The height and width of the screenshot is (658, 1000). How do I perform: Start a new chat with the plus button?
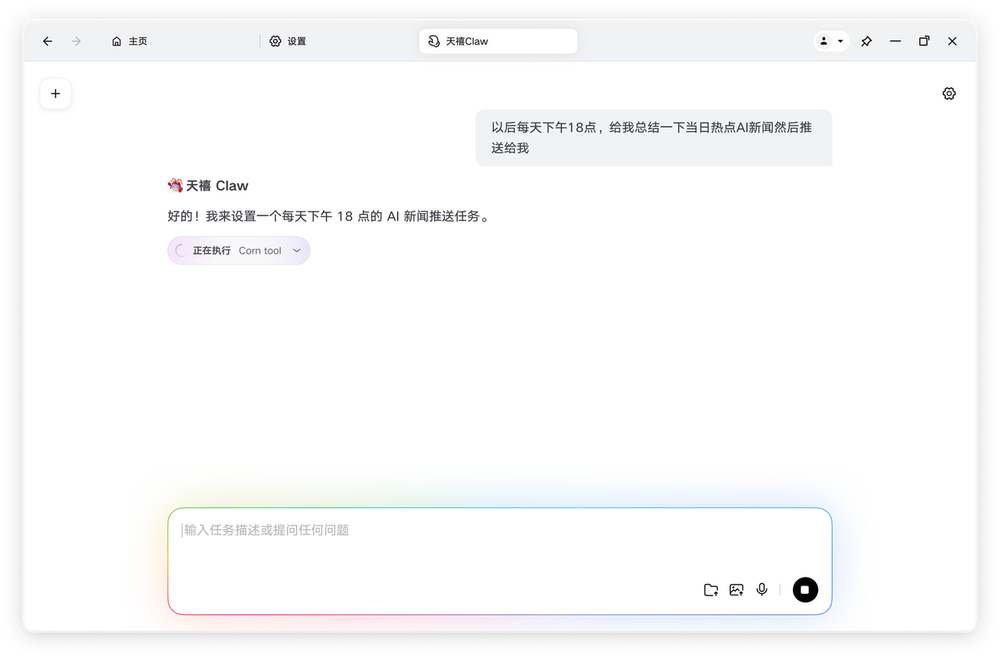point(55,93)
